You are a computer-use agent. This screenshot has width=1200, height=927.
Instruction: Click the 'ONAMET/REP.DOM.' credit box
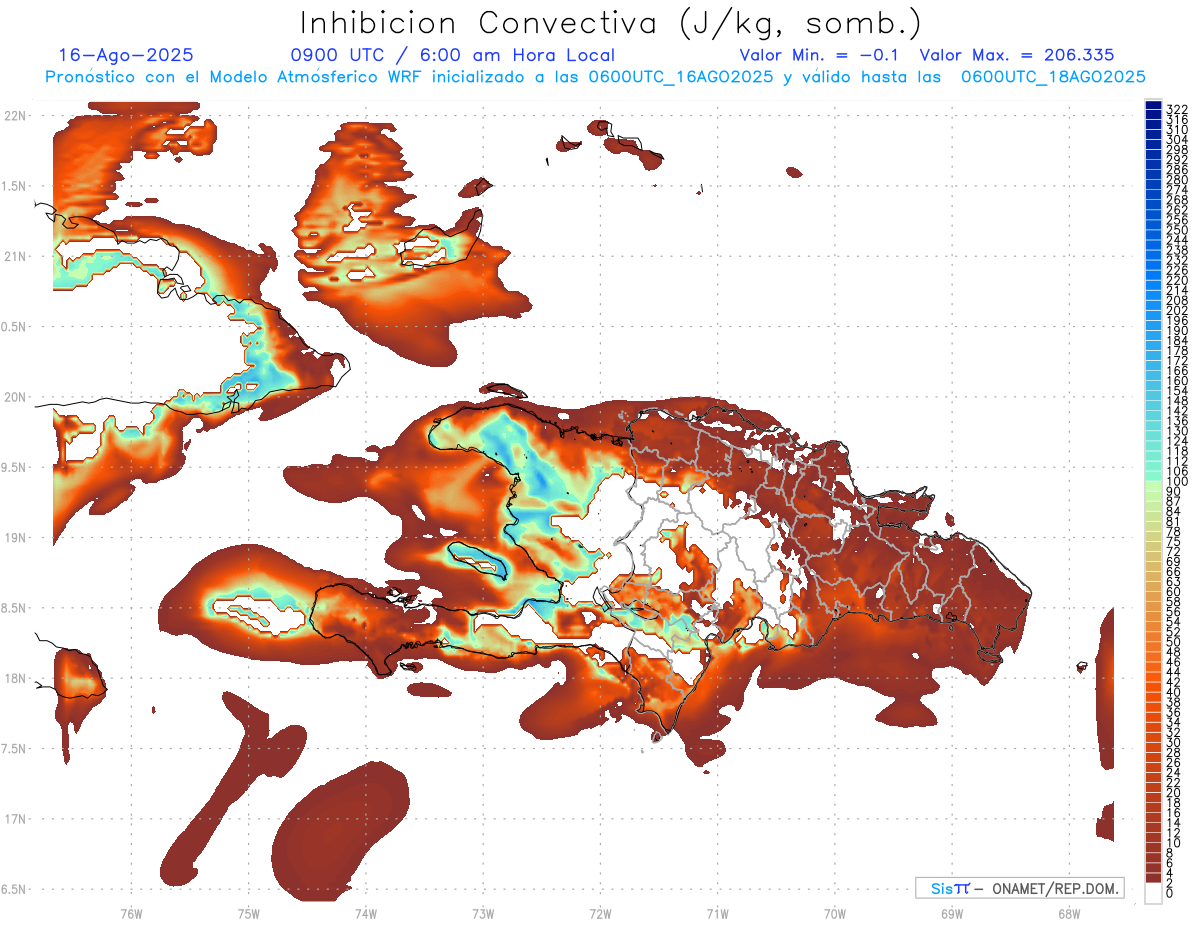click(x=1018, y=888)
